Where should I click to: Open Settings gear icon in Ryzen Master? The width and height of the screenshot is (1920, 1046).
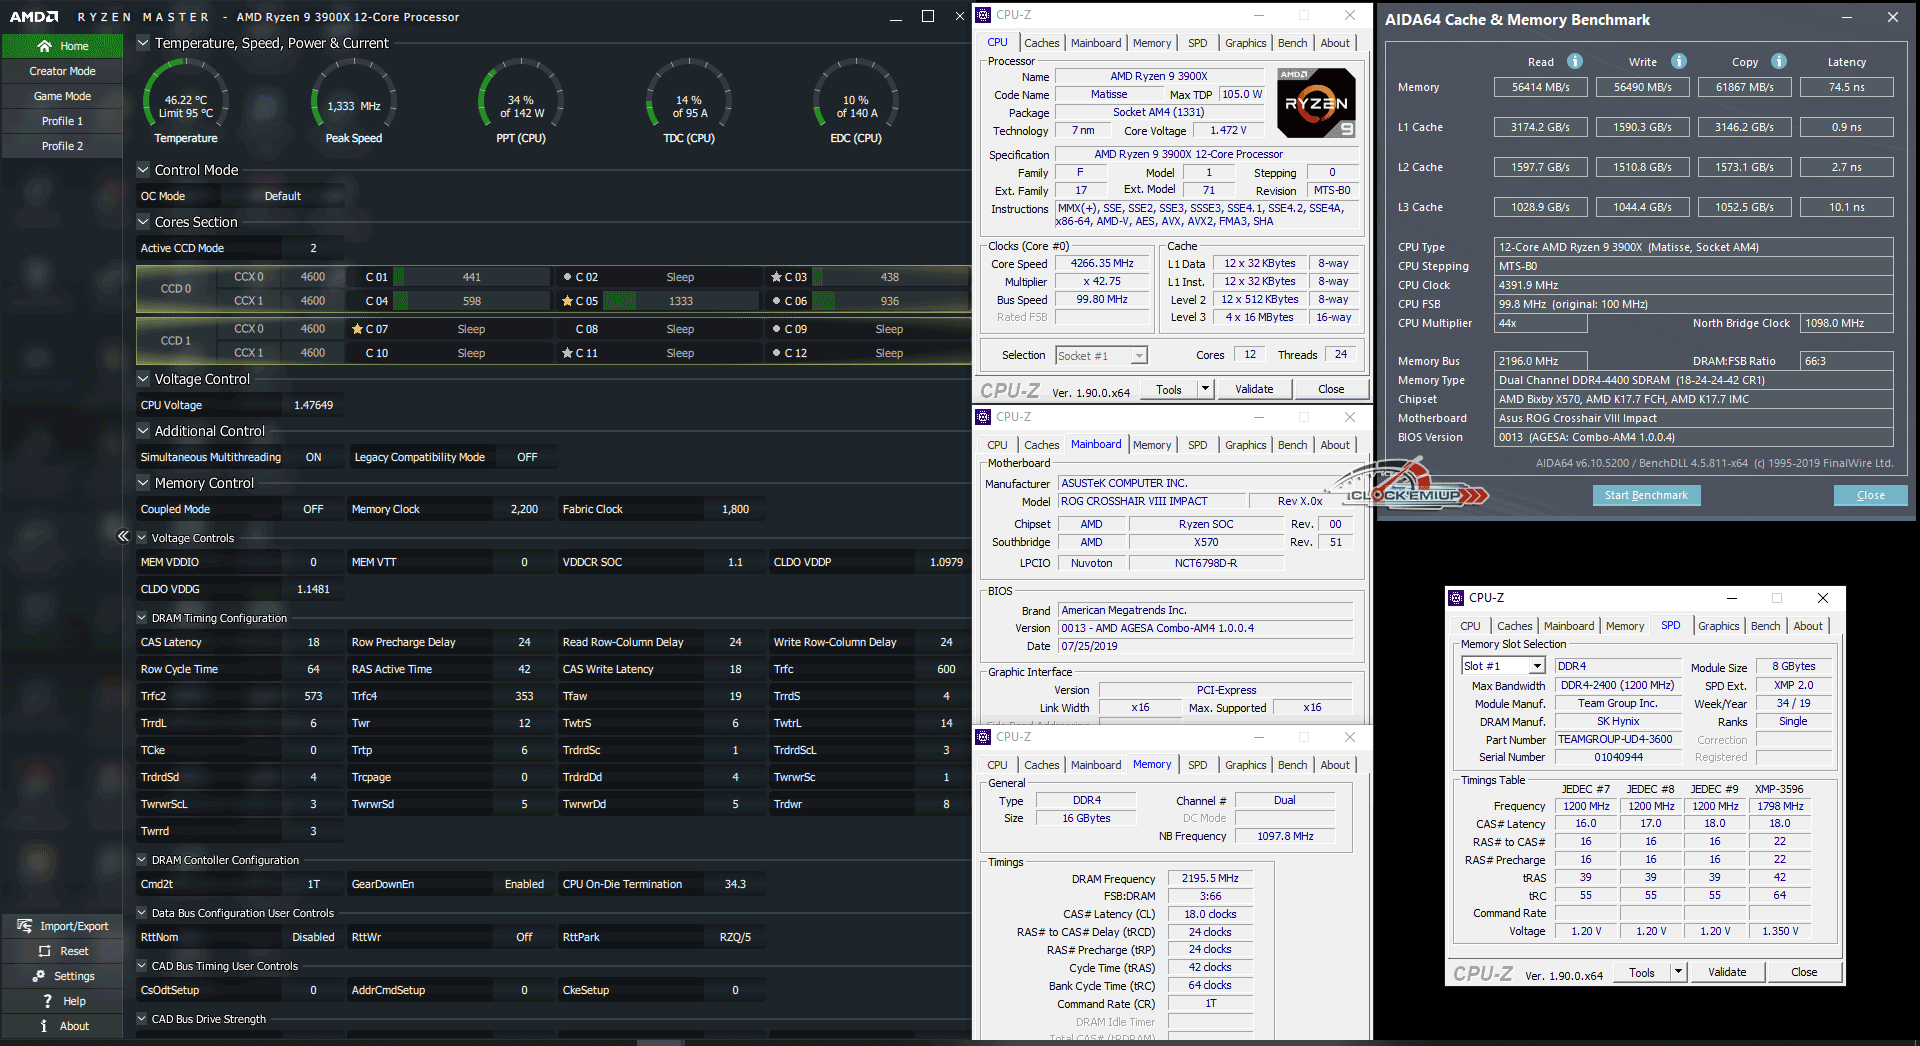(x=39, y=976)
